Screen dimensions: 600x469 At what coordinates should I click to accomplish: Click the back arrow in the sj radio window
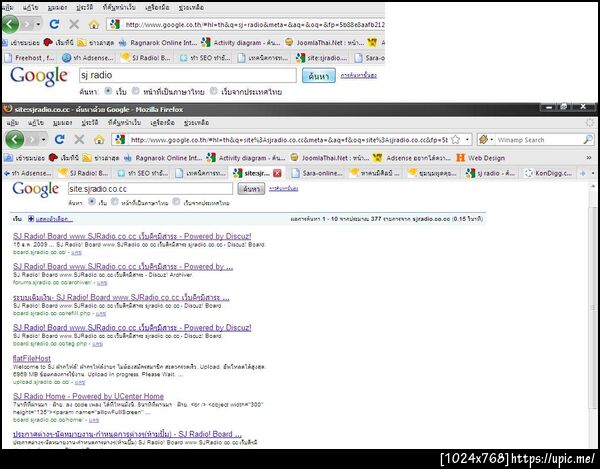pos(10,24)
